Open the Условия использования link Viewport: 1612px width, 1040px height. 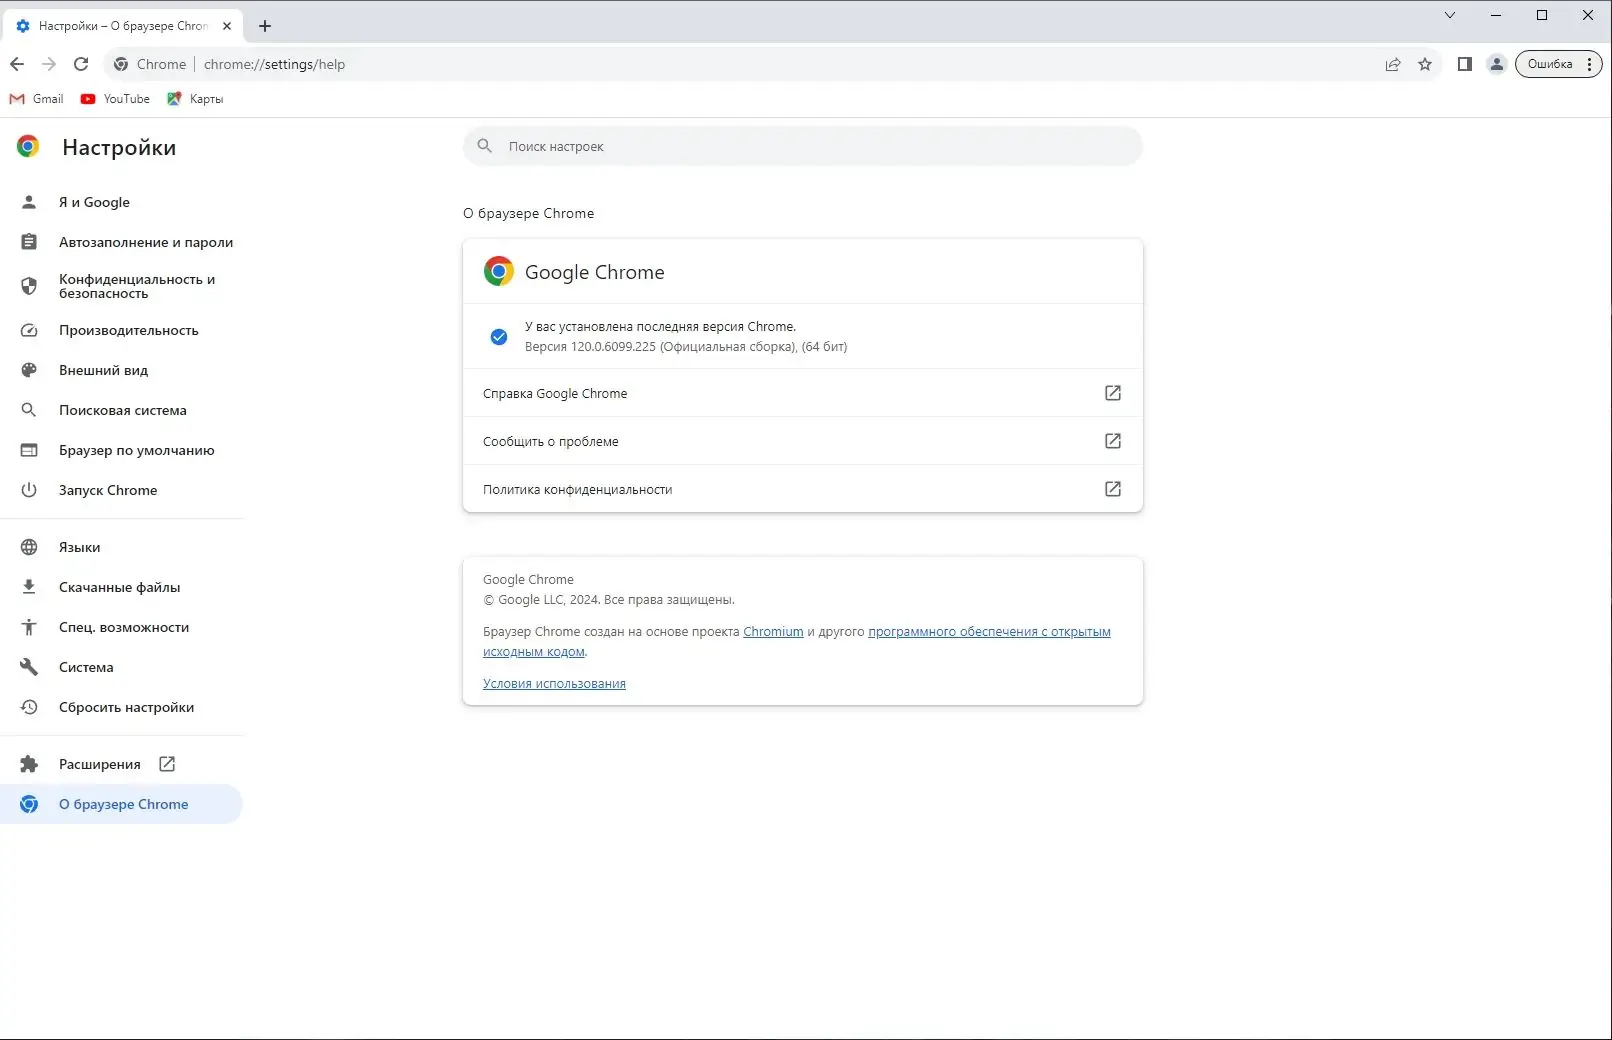[x=554, y=684]
